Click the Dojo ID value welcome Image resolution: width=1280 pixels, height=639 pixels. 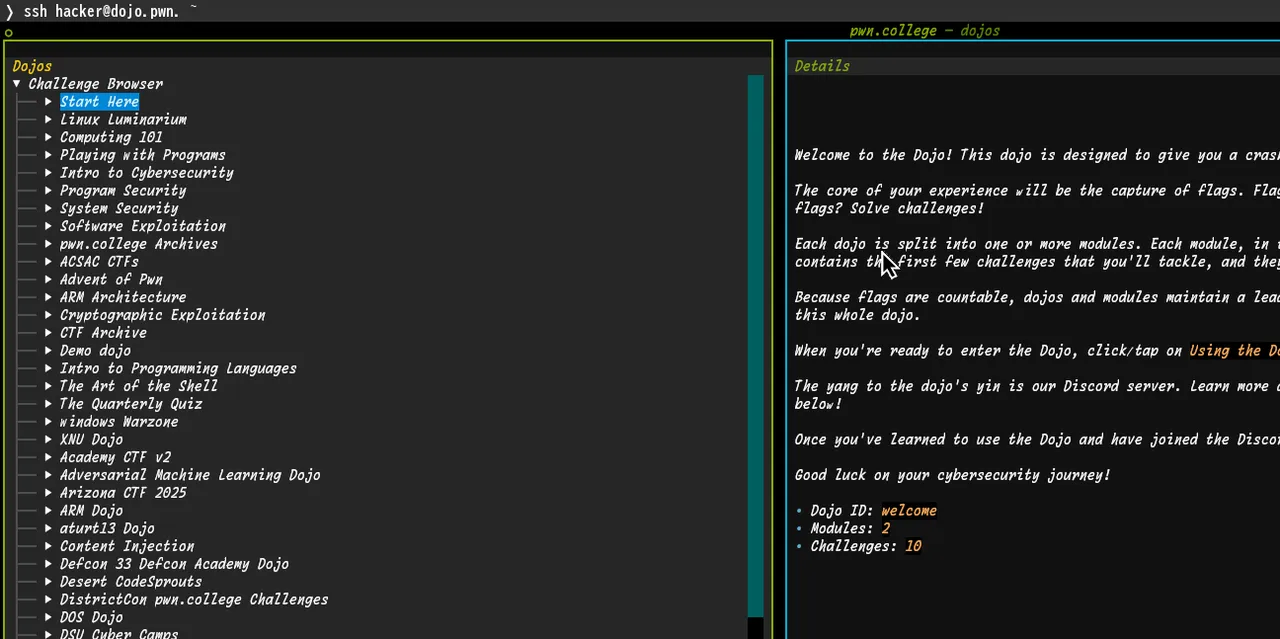pyautogui.click(x=909, y=511)
